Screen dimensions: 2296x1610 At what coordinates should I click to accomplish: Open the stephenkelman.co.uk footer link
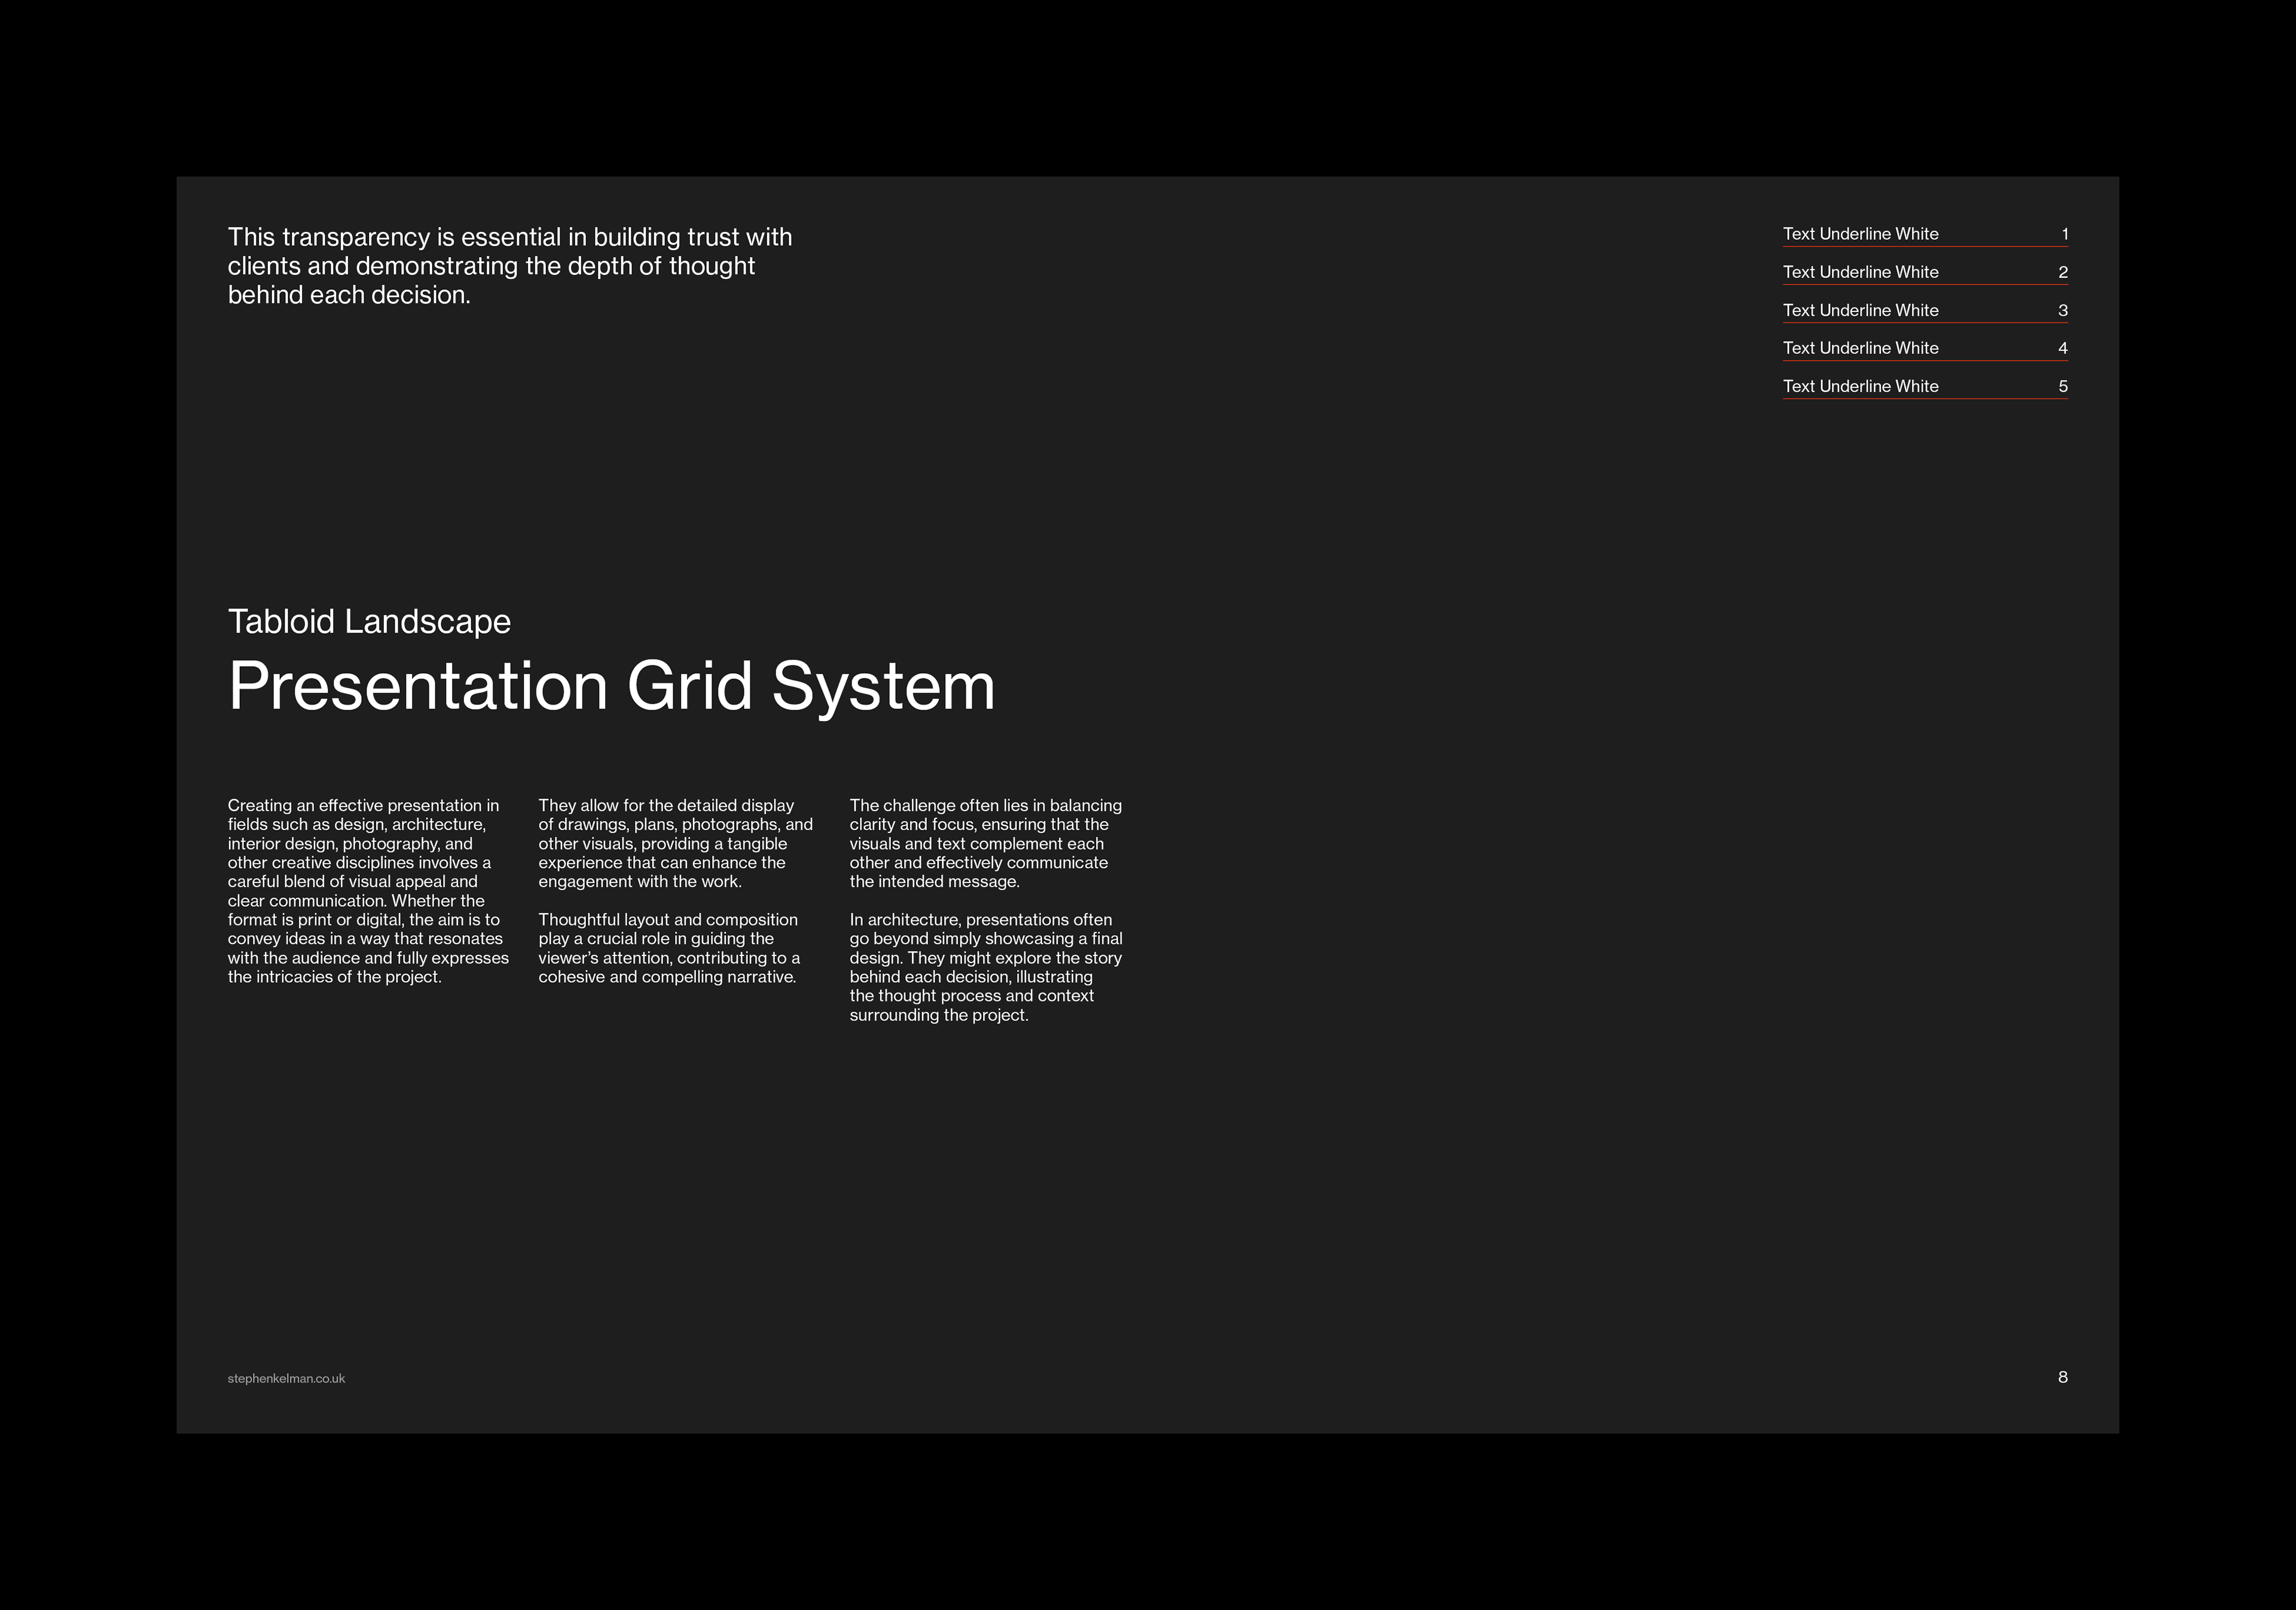pos(286,1378)
